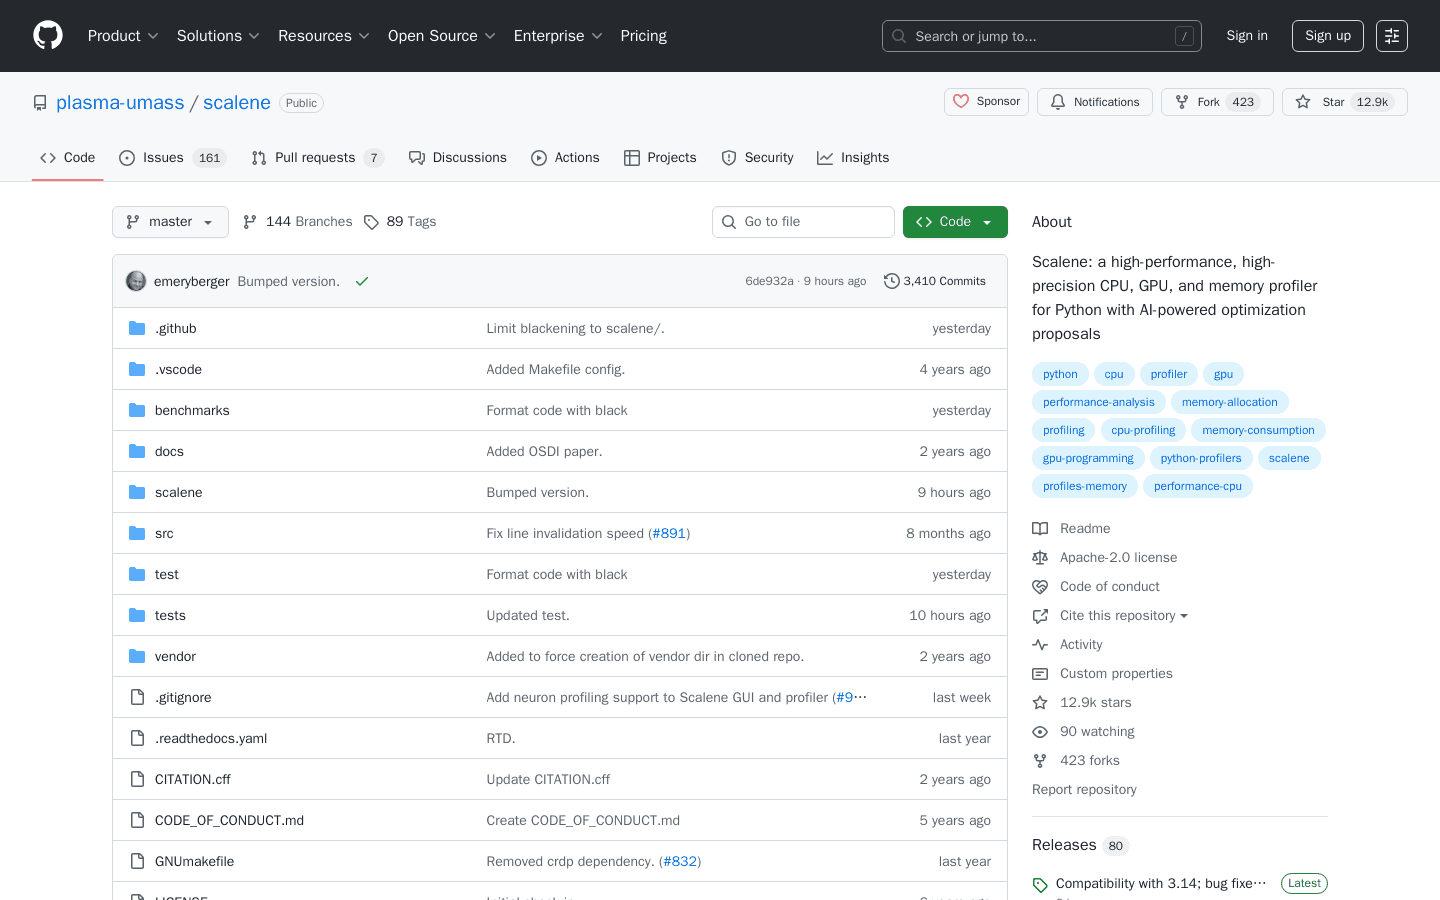Select the python topic tag

pos(1060,374)
